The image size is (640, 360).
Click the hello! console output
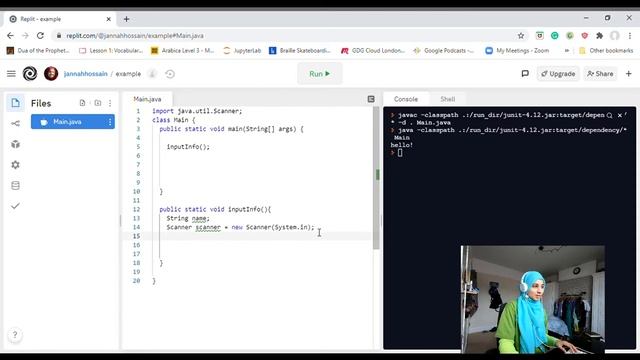click(402, 145)
